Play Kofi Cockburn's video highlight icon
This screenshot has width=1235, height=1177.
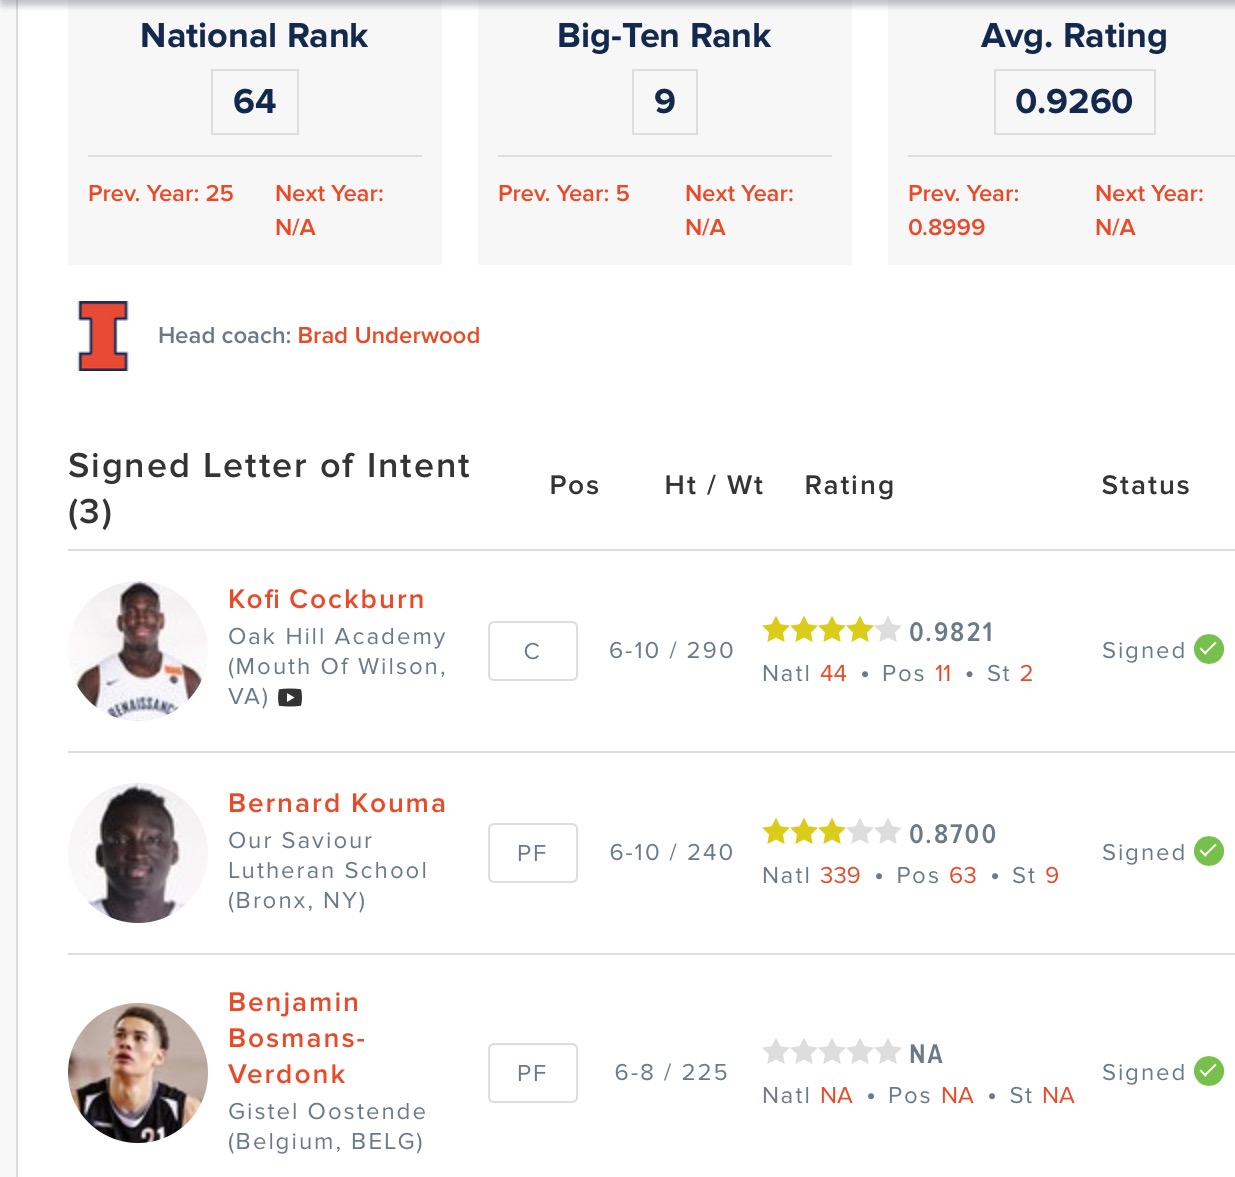coord(290,698)
